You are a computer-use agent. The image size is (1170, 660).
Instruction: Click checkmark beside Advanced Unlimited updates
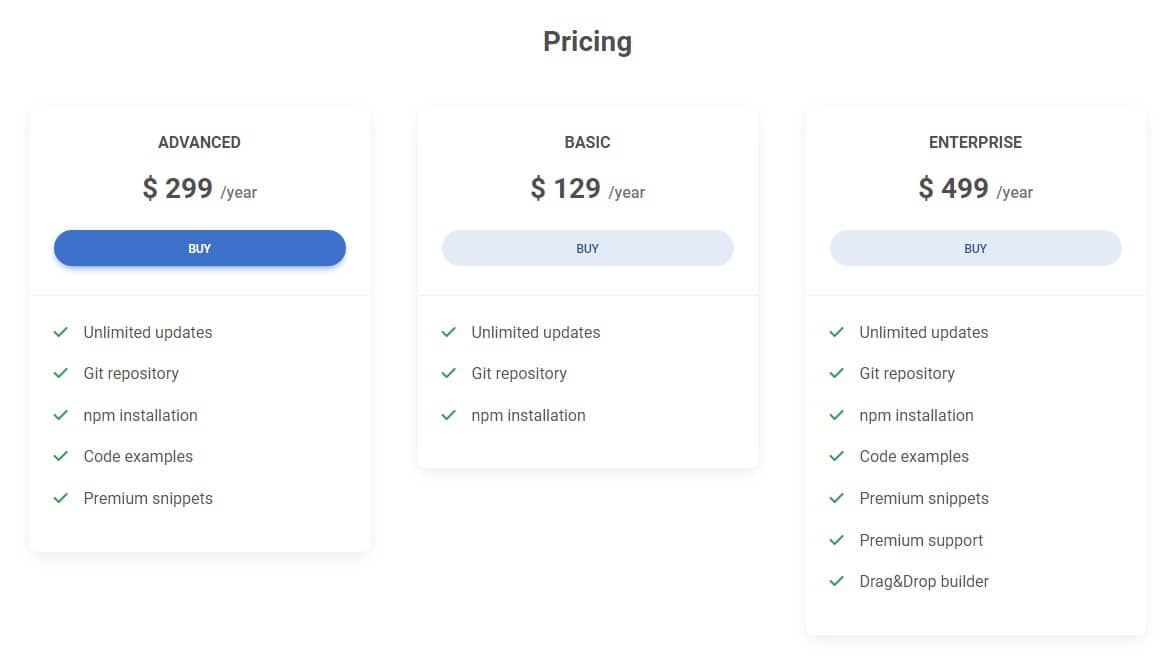61,332
